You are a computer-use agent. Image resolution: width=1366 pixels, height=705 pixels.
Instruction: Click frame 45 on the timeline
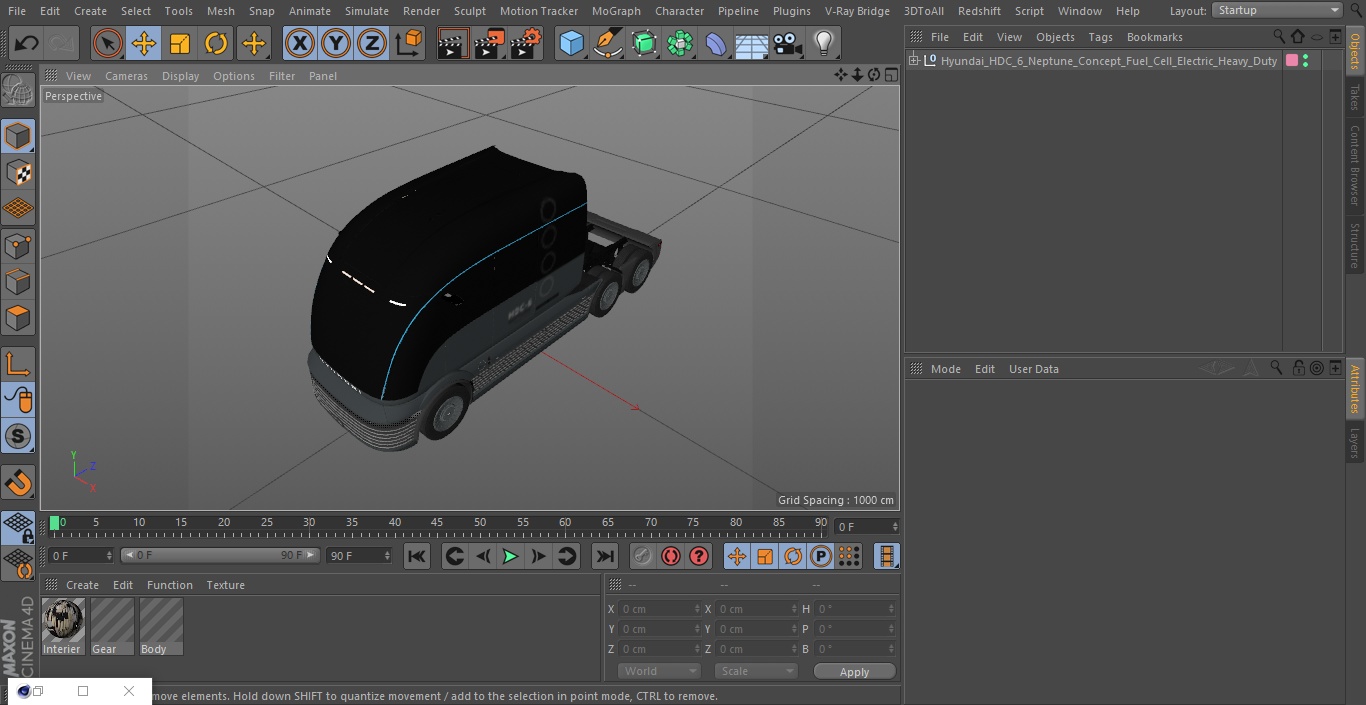437,523
